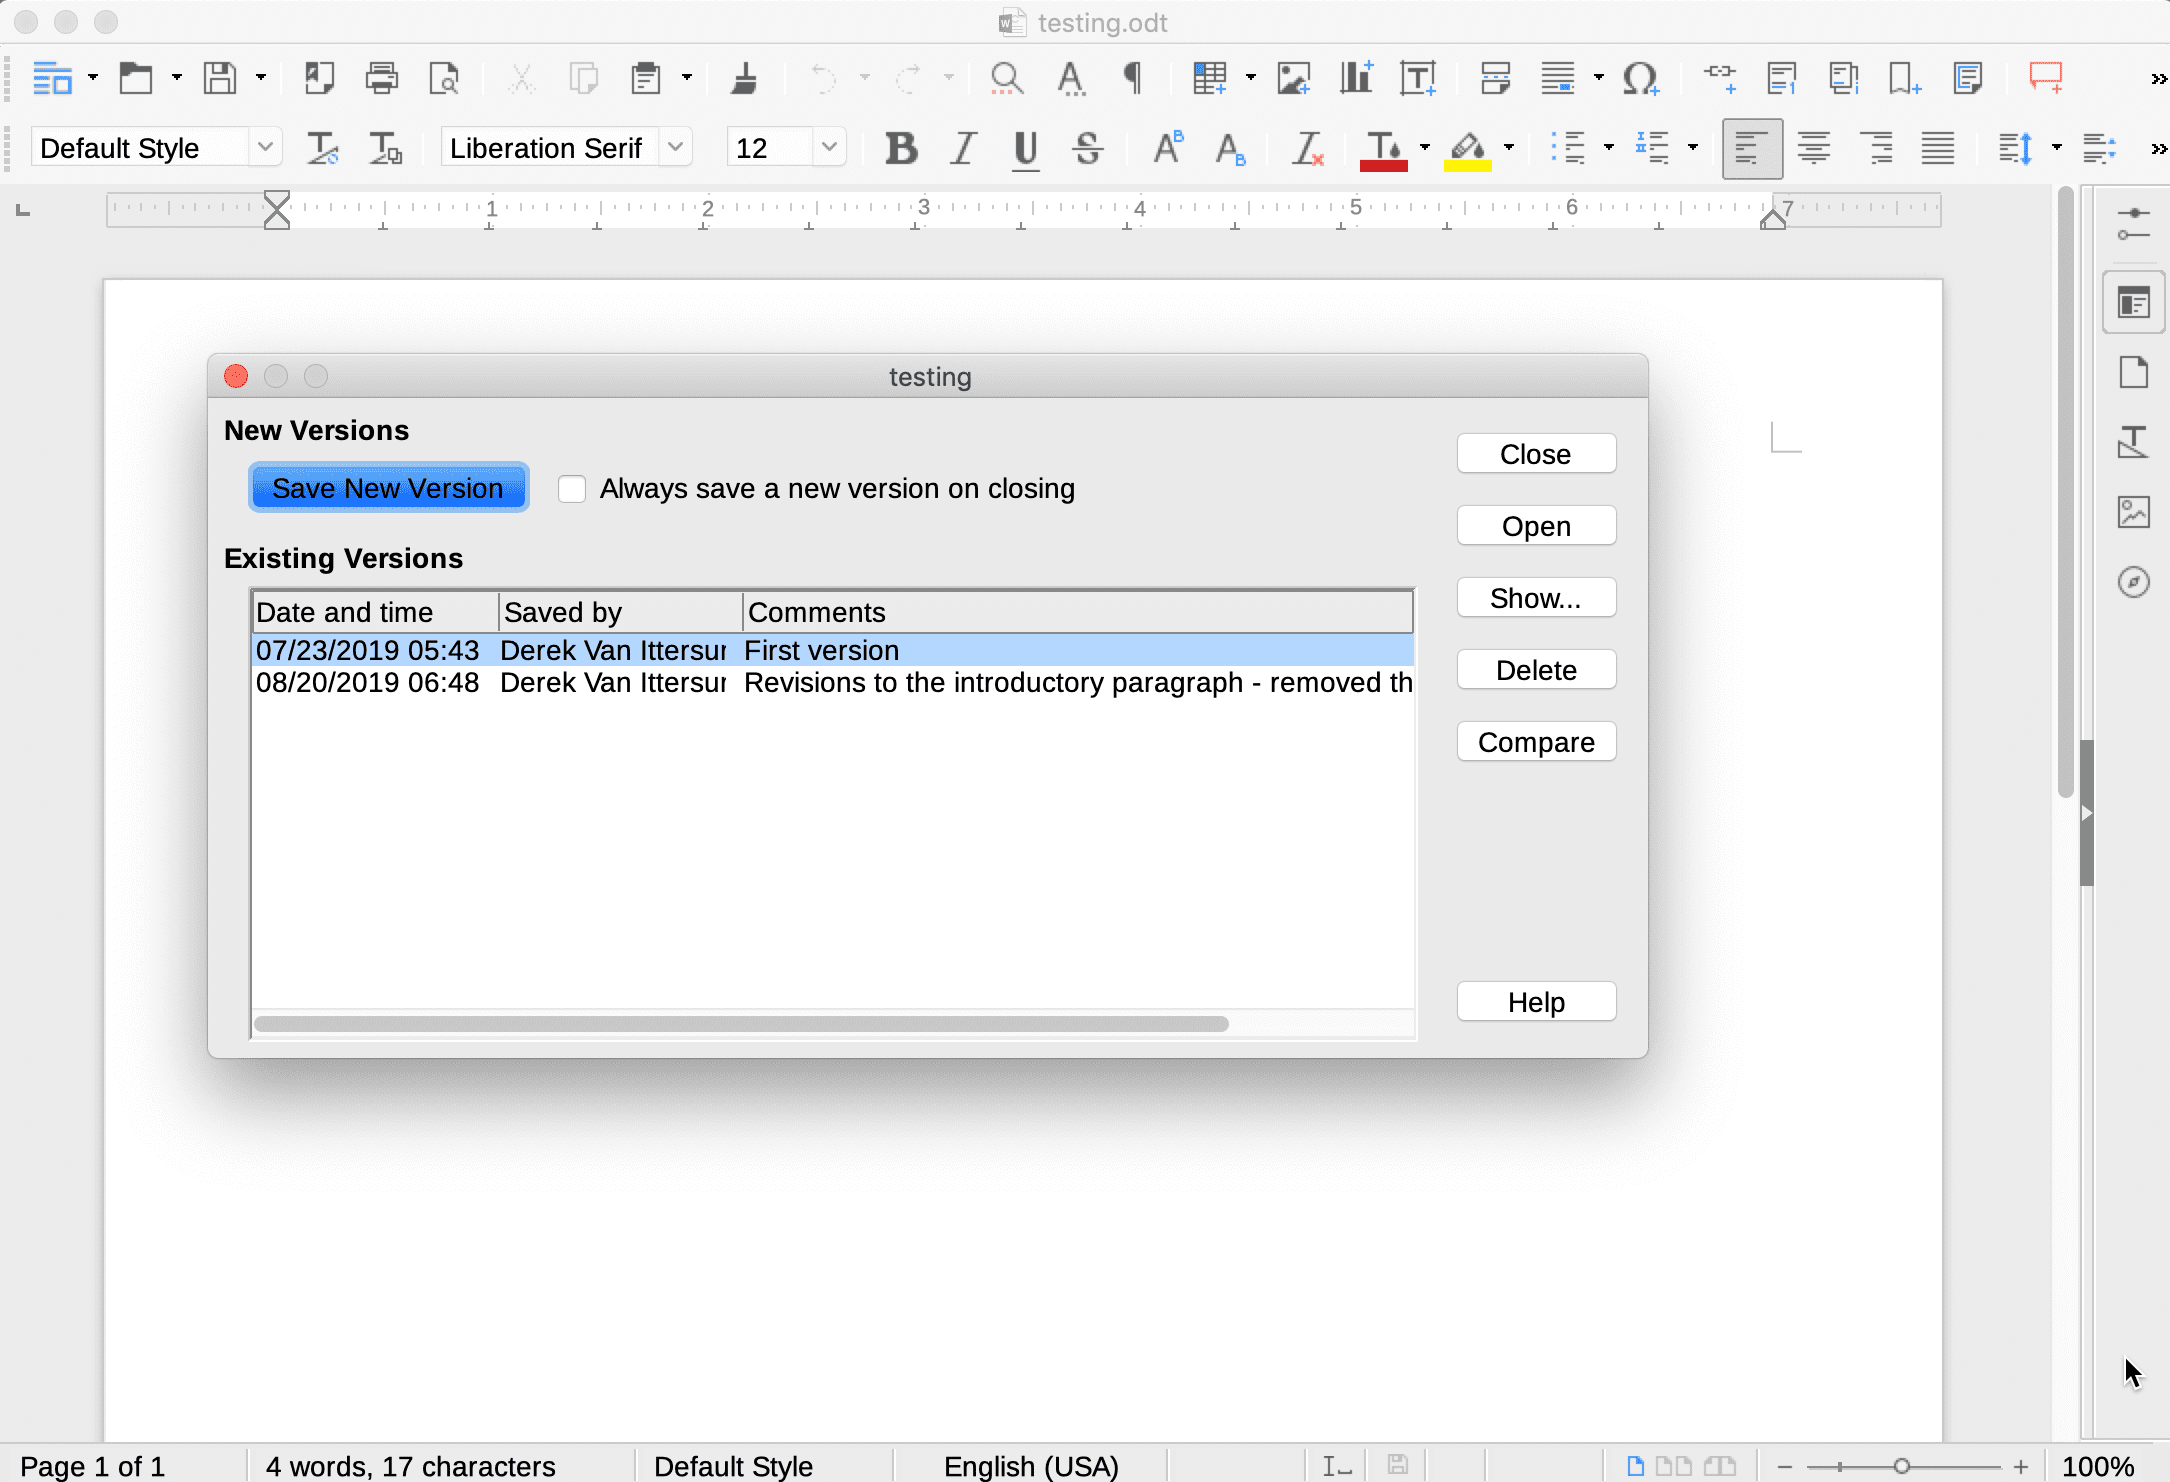2170x1482 pixels.
Task: Click the Insert Text Box icon
Action: tap(1418, 78)
